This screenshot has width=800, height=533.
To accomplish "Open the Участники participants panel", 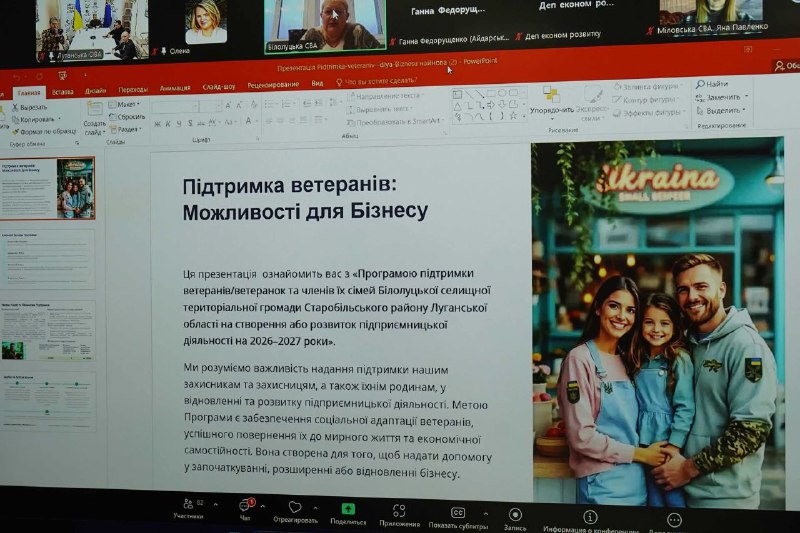I will [x=188, y=506].
